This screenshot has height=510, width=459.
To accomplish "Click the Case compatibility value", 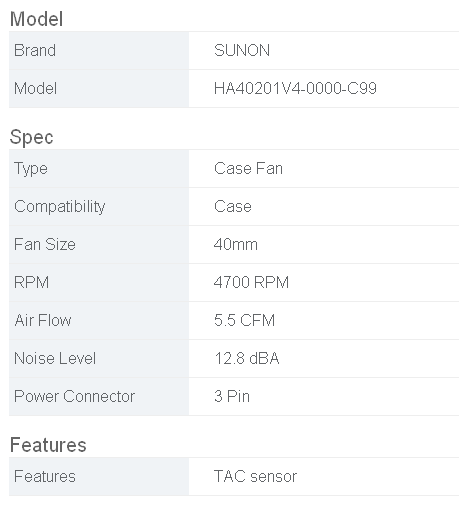I will (x=233, y=207).
